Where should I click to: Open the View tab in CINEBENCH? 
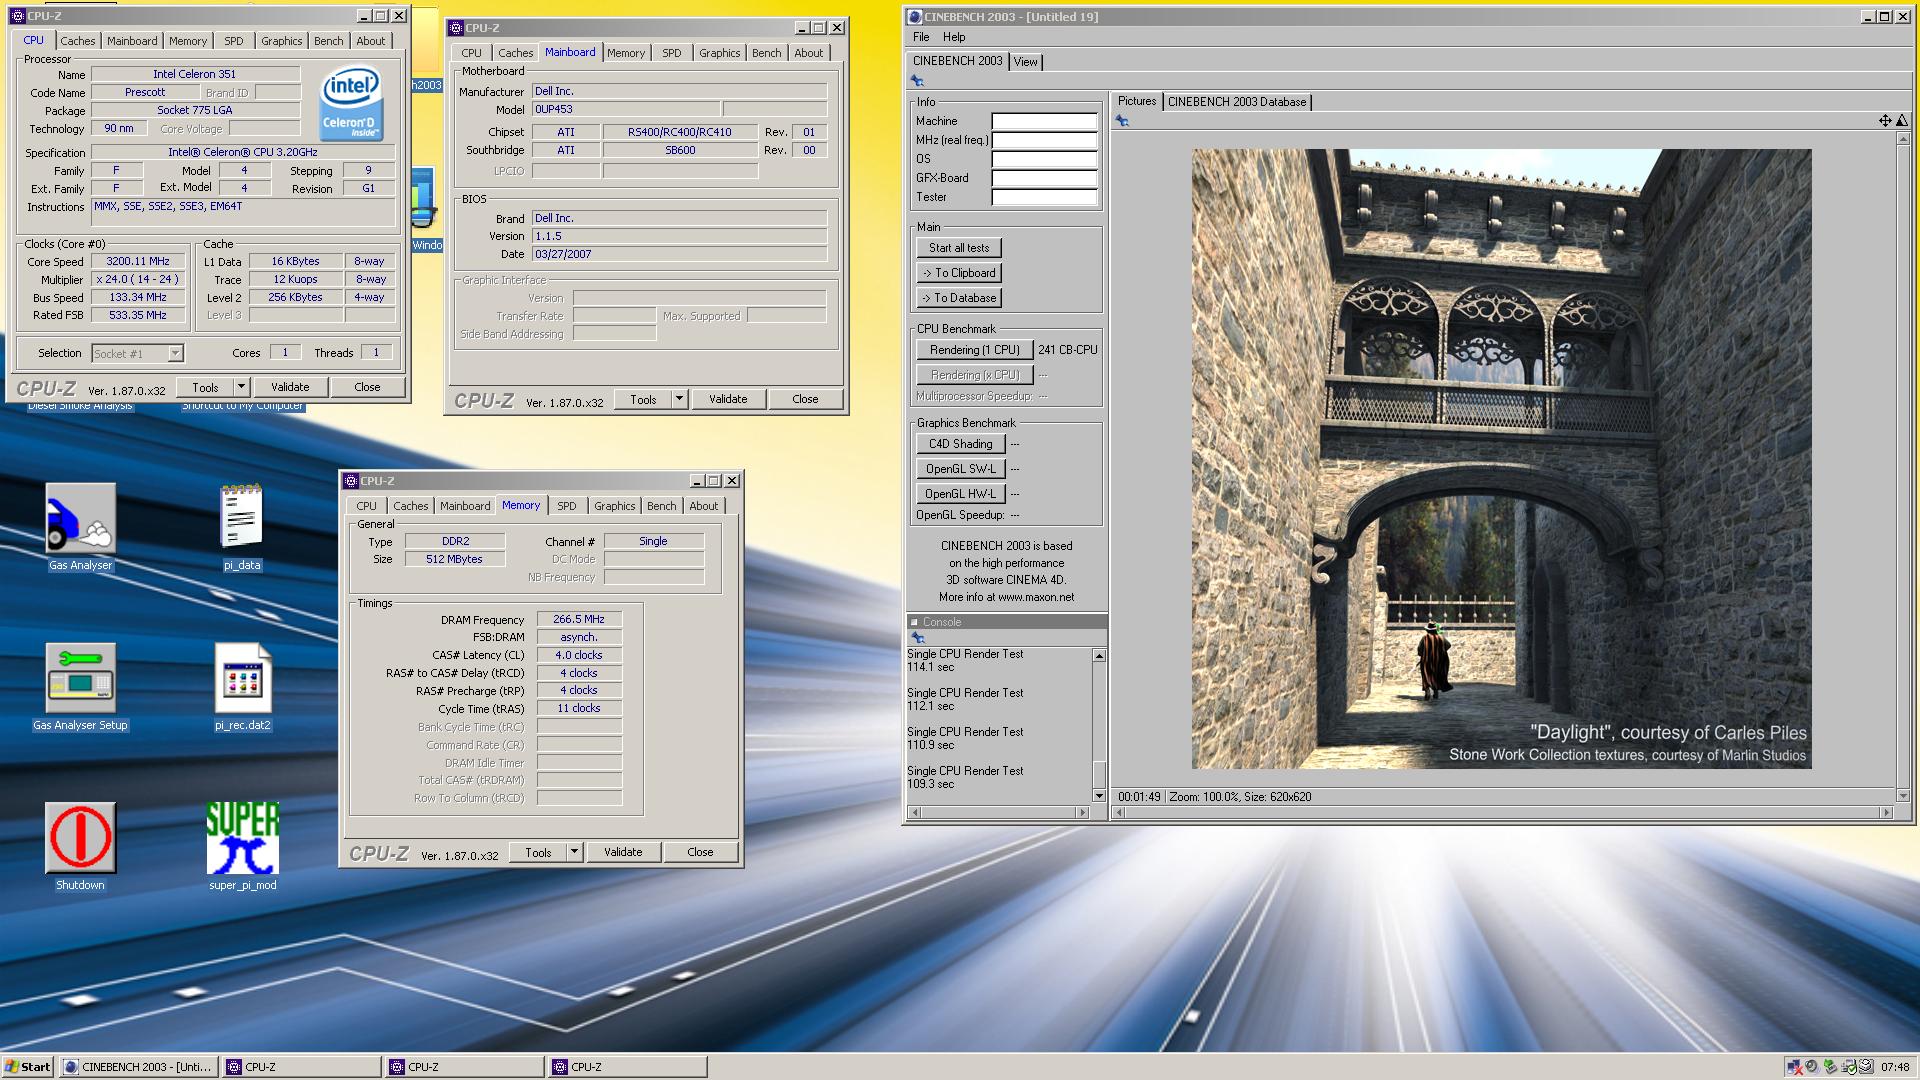1025,62
